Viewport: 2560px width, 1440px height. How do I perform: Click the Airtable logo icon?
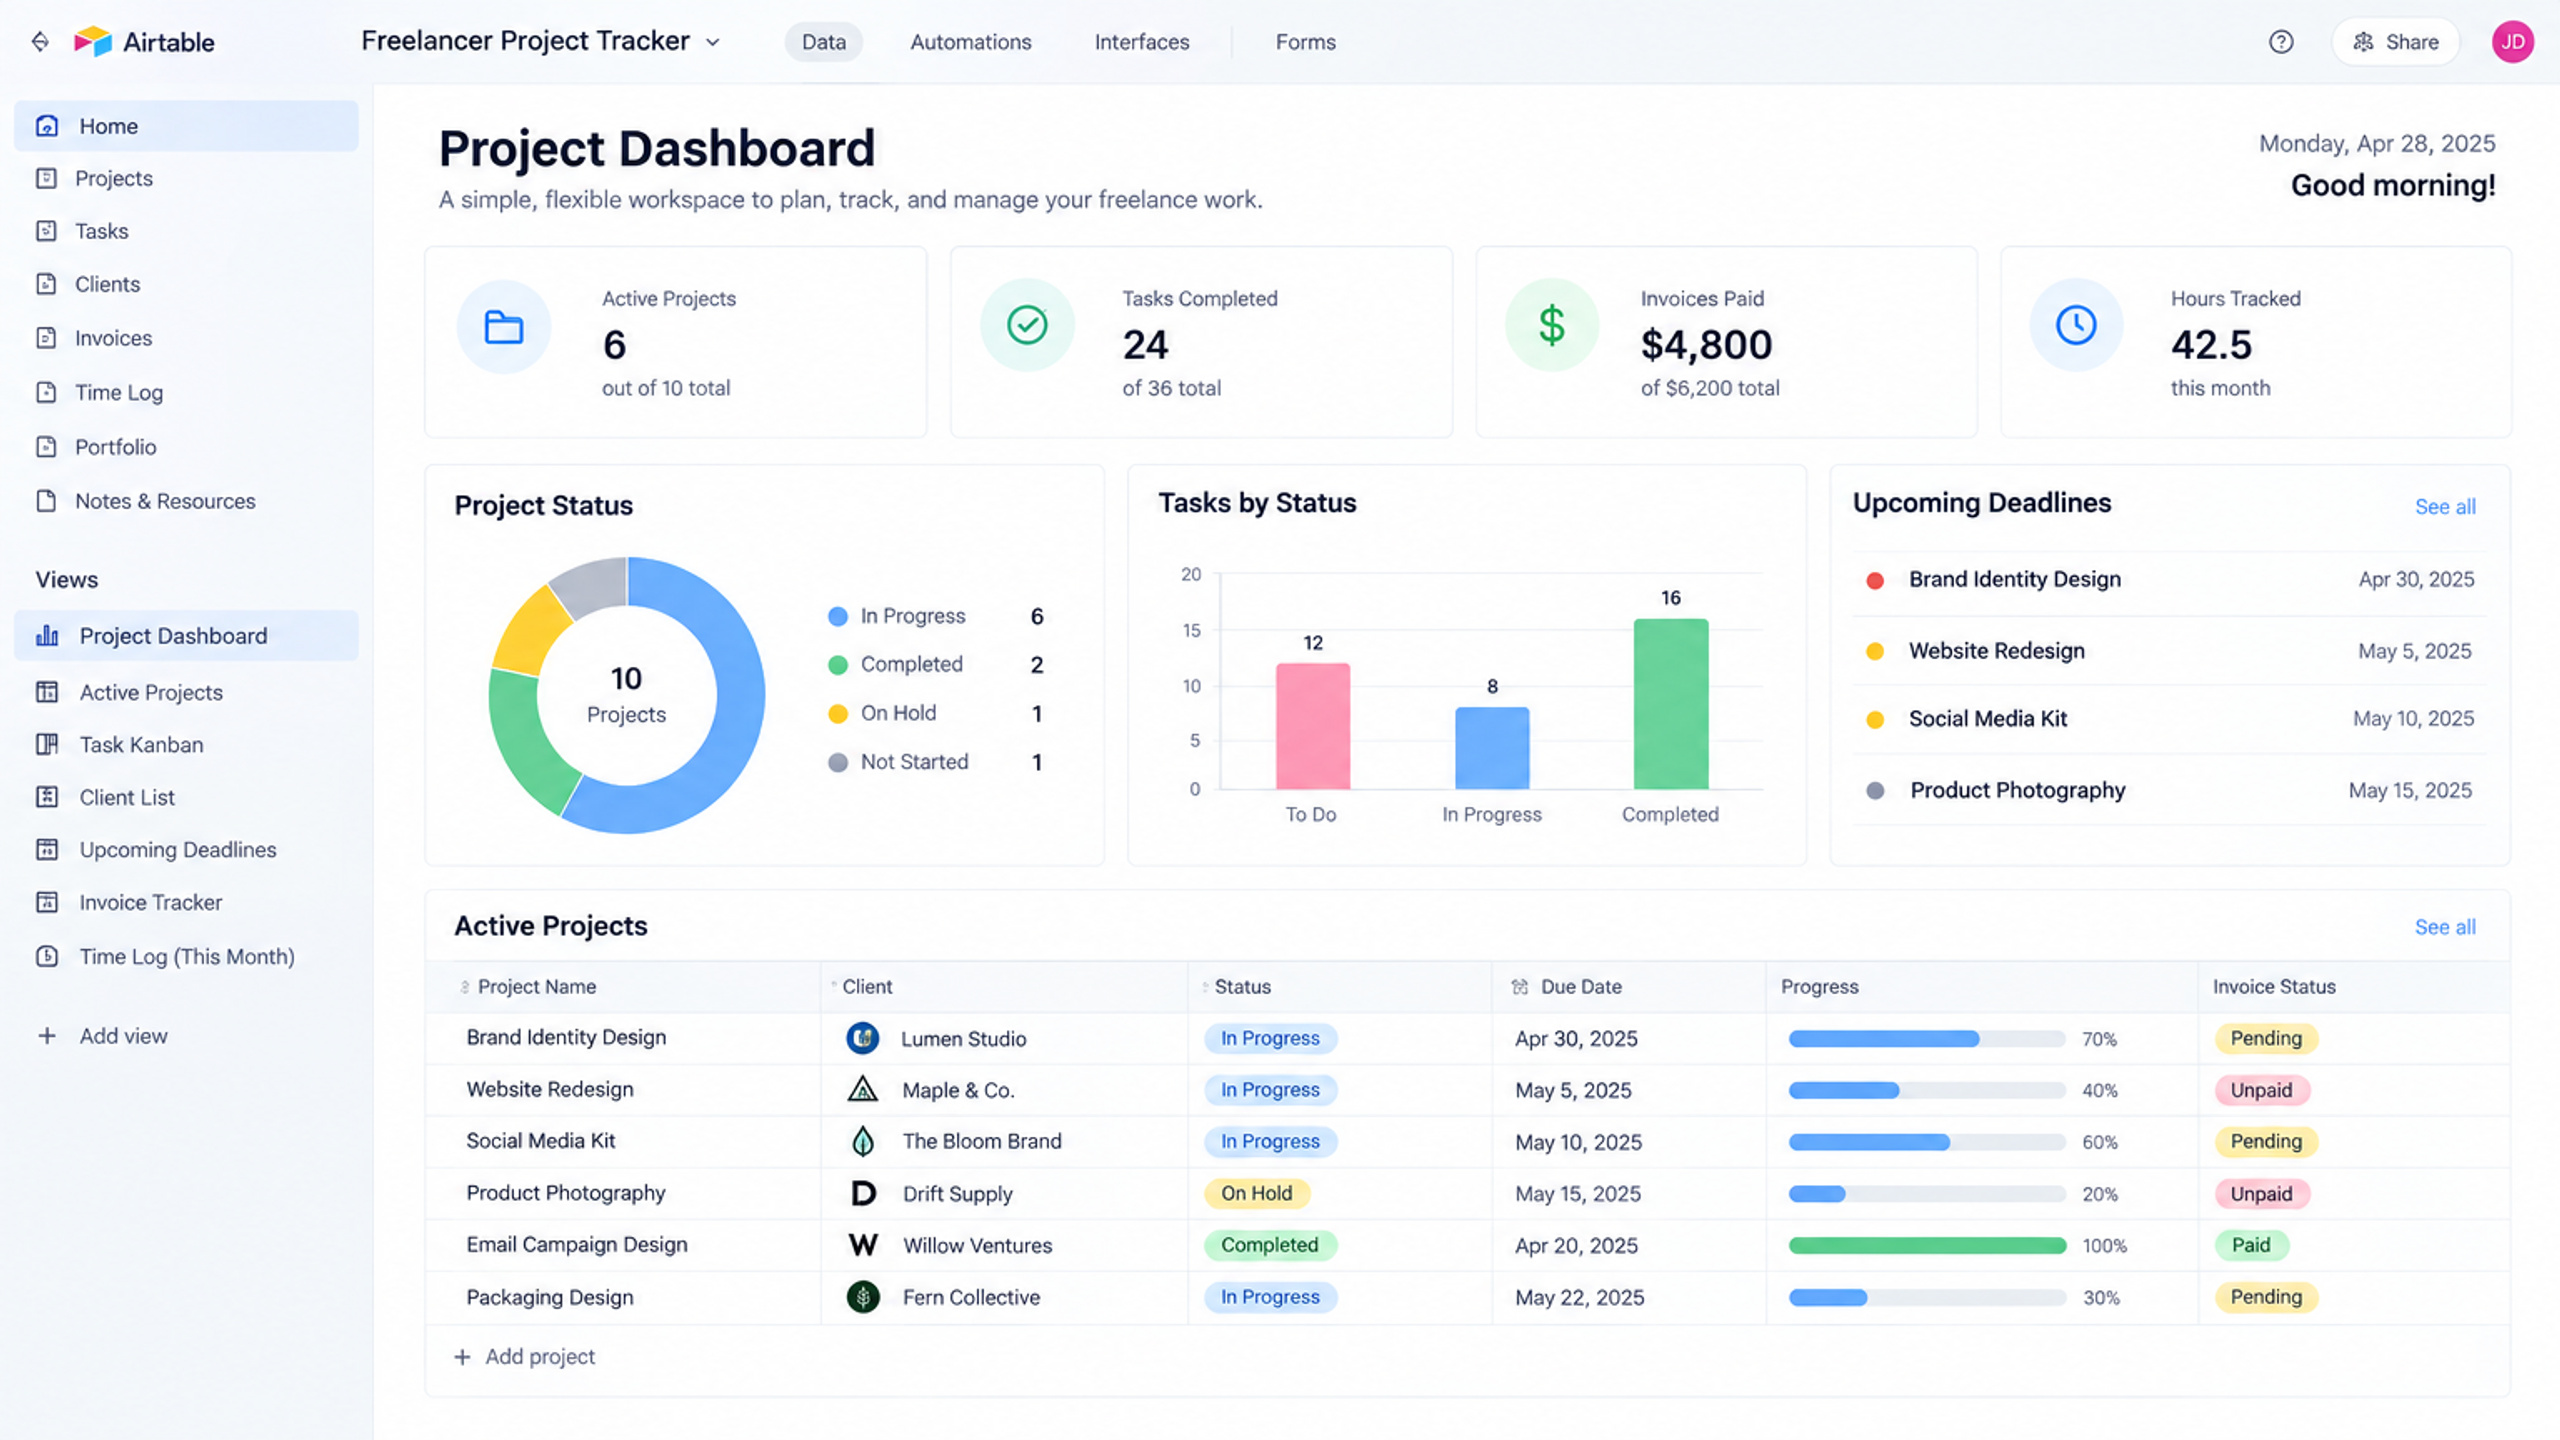pos(92,41)
